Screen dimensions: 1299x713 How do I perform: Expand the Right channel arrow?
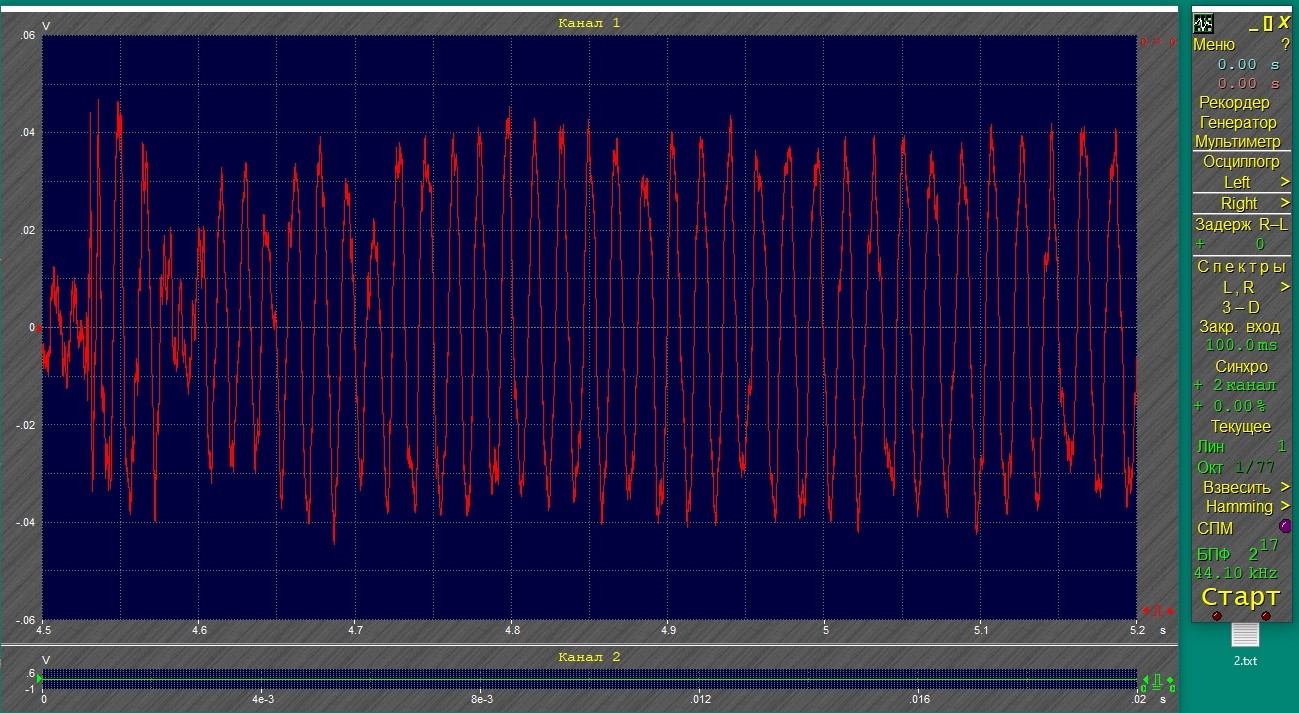click(1285, 203)
